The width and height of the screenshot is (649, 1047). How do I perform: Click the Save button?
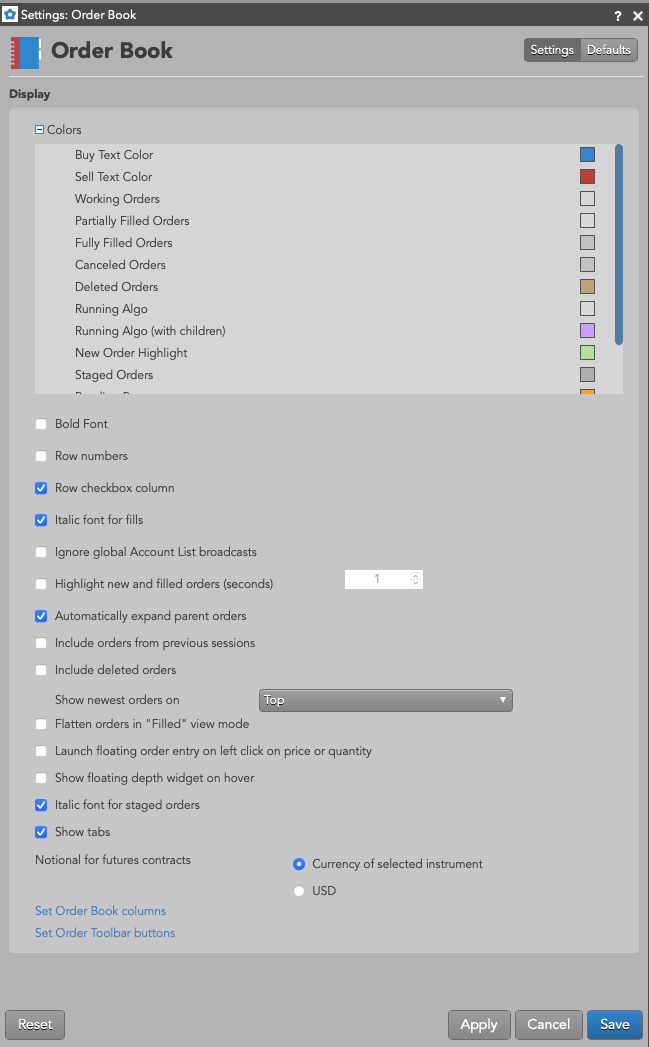tap(614, 1024)
